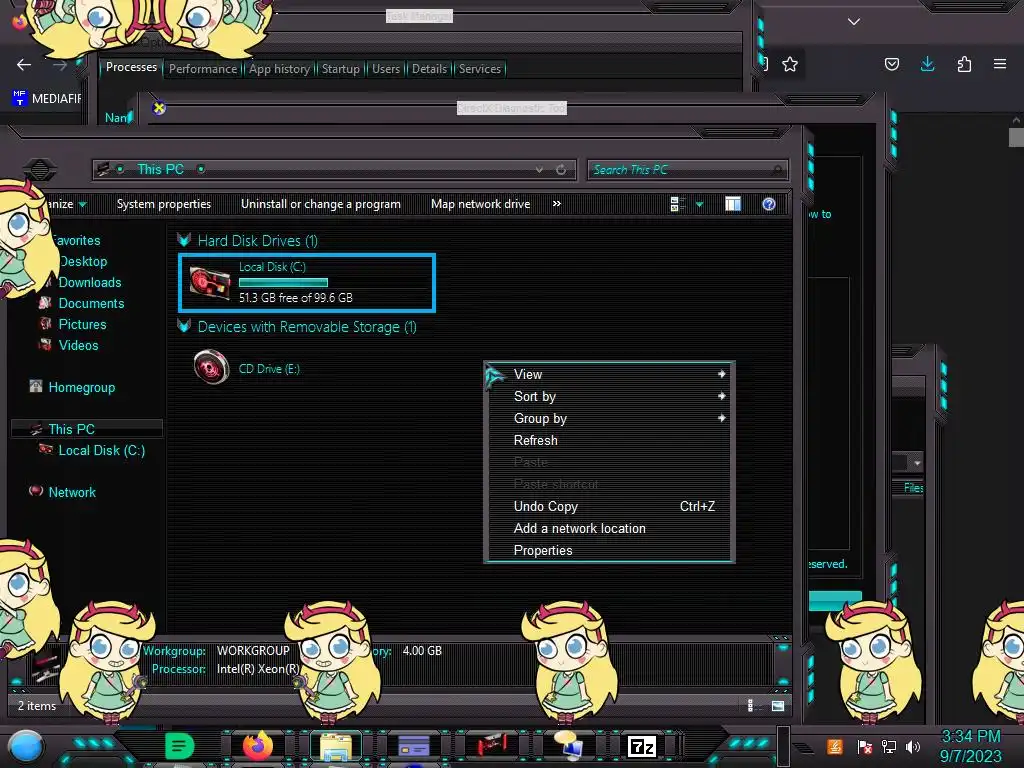This screenshot has height=768, width=1024.
Task: Choose Refresh from the context menu
Action: (x=610, y=441)
